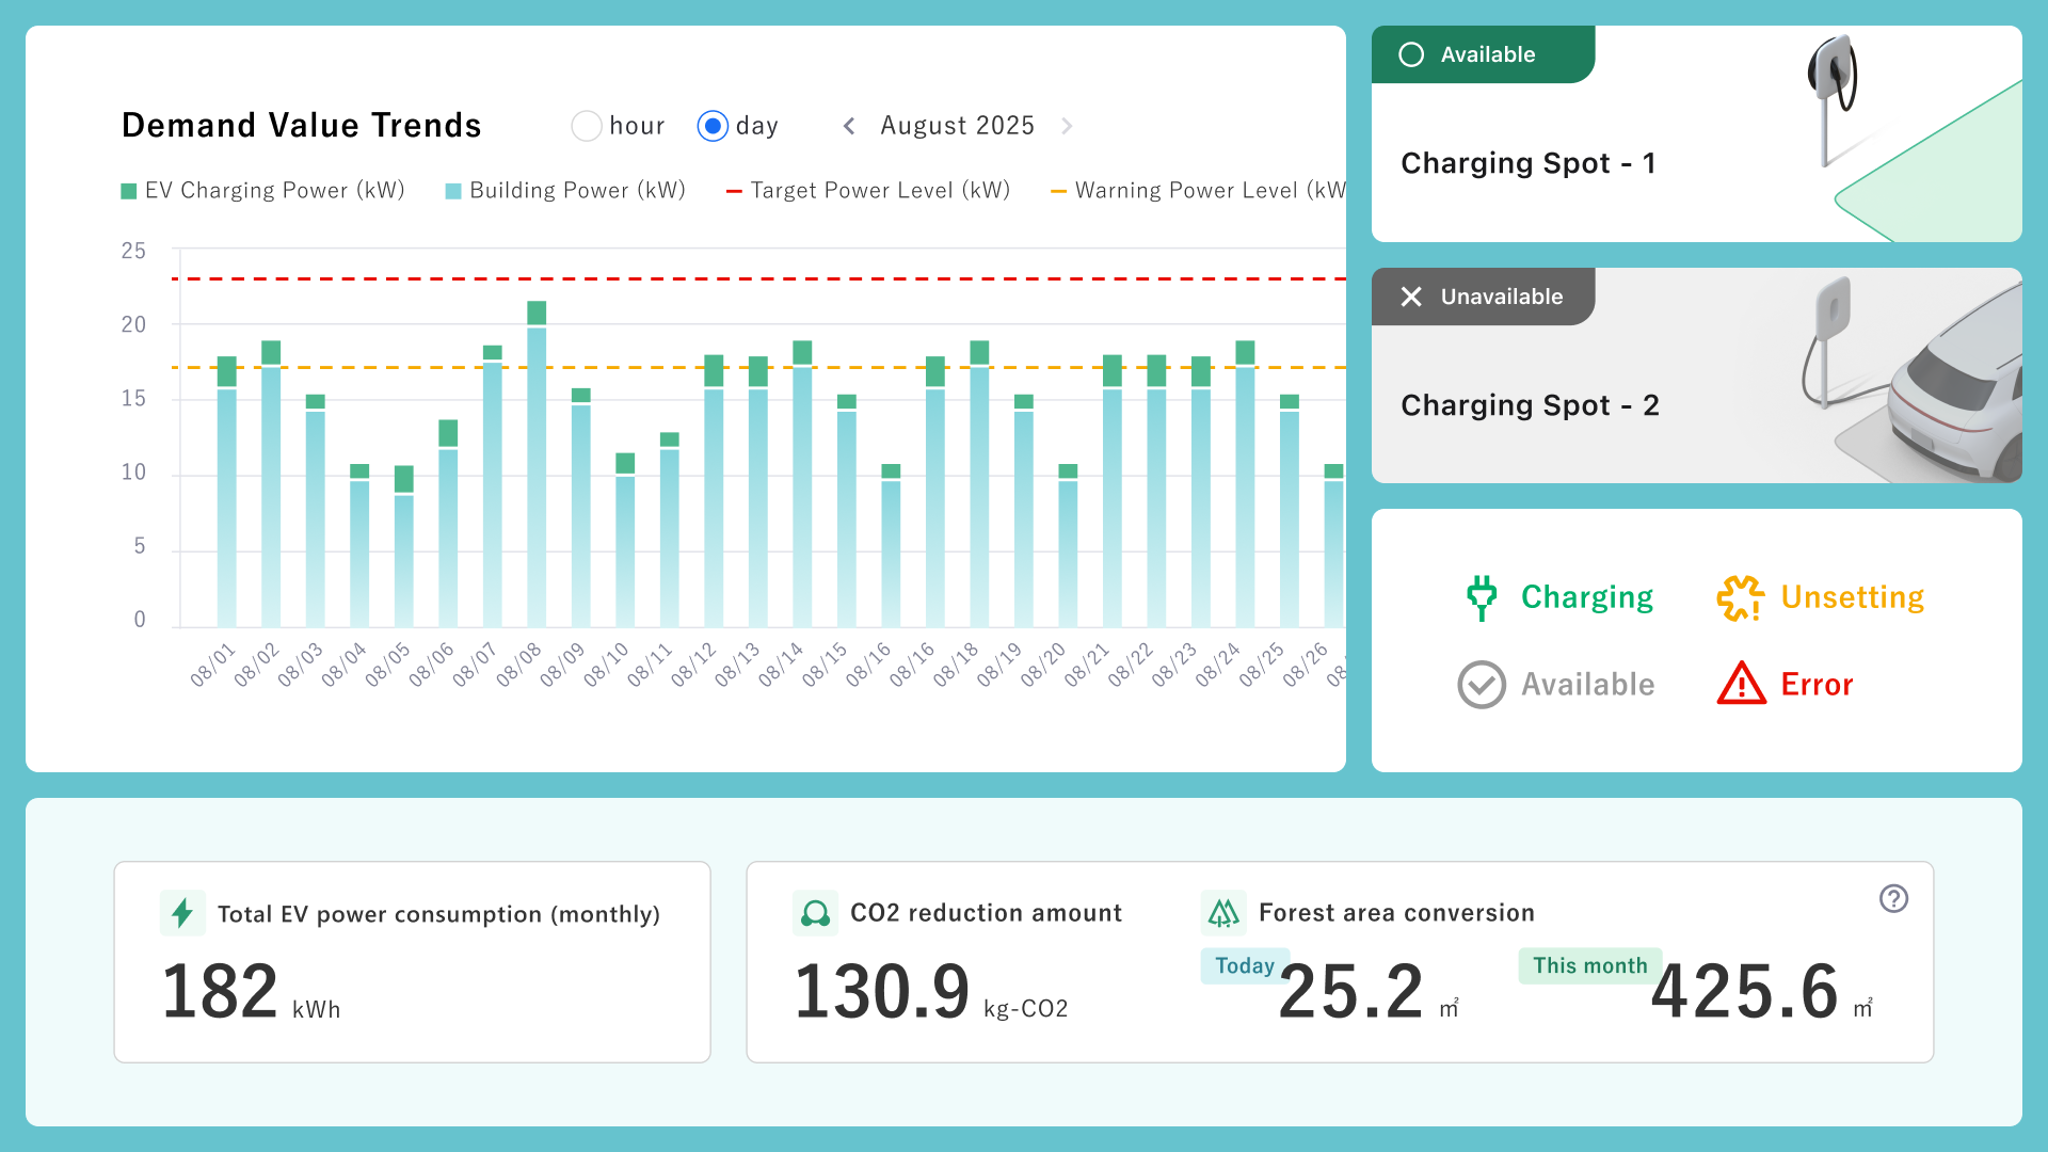The height and width of the screenshot is (1152, 2048).
Task: Select the hour radio button
Action: 587,126
